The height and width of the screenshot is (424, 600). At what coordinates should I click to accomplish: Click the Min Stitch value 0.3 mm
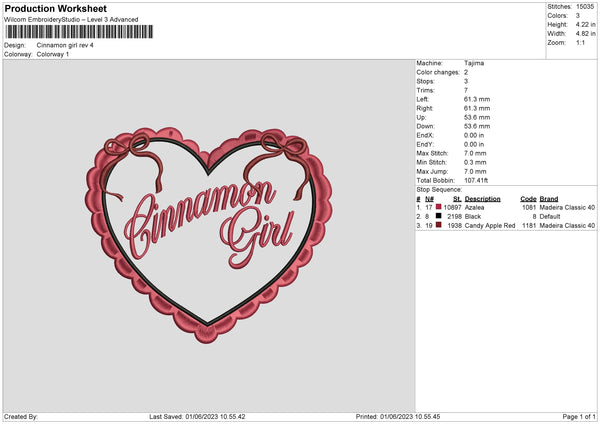(x=475, y=163)
